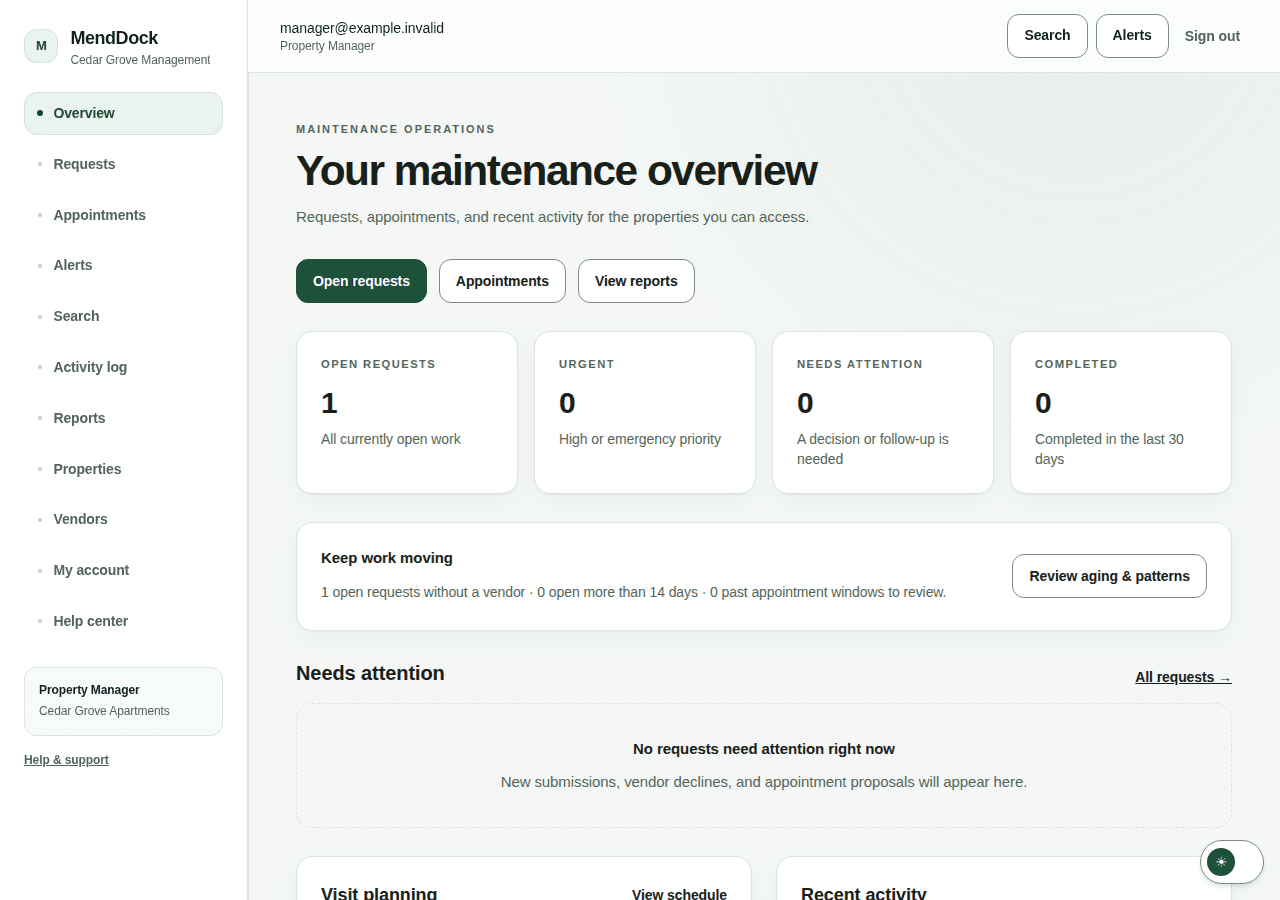This screenshot has height=900, width=1280.
Task: Open the Reports sidebar item
Action: 123,418
